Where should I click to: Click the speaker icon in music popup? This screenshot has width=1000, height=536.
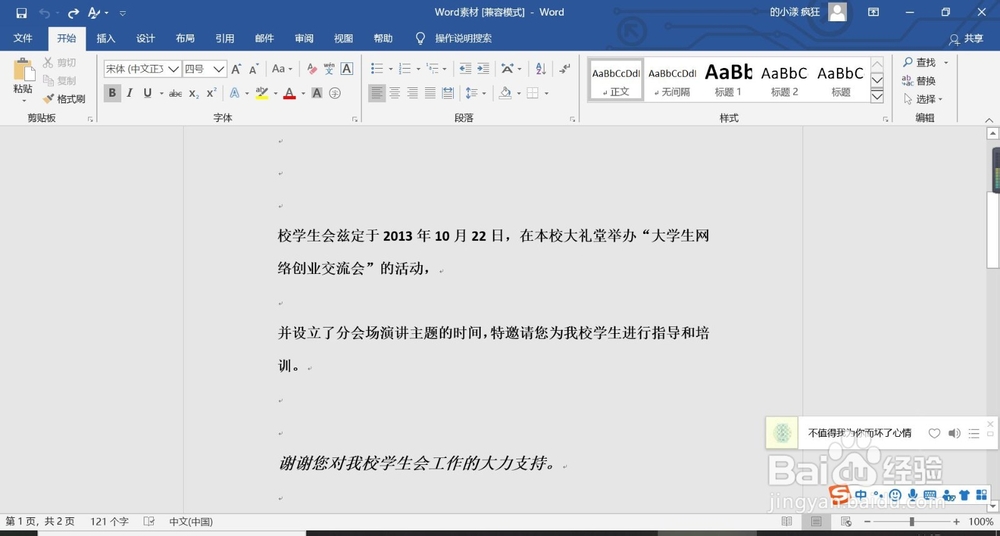point(954,433)
